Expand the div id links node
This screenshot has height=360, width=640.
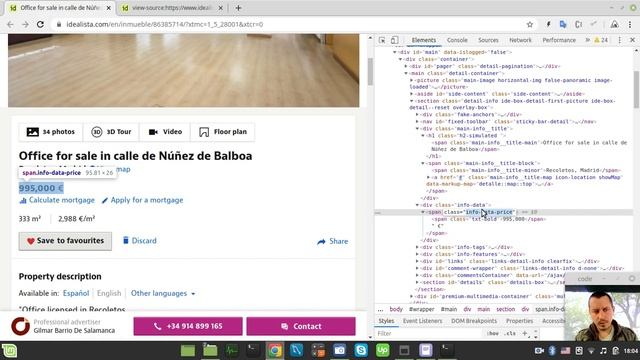click(x=418, y=261)
